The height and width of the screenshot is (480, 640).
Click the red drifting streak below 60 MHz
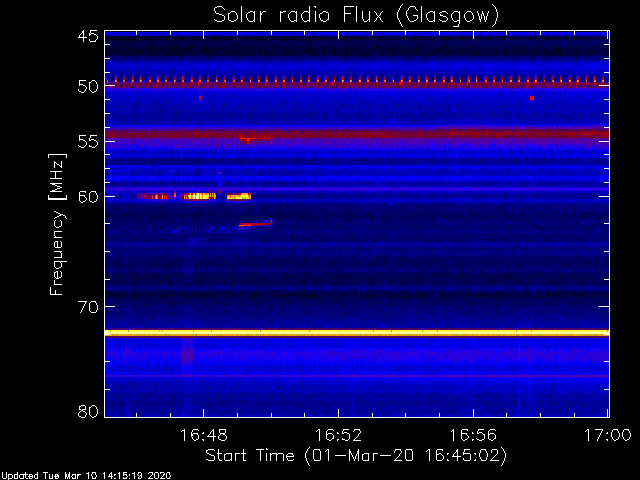point(256,223)
